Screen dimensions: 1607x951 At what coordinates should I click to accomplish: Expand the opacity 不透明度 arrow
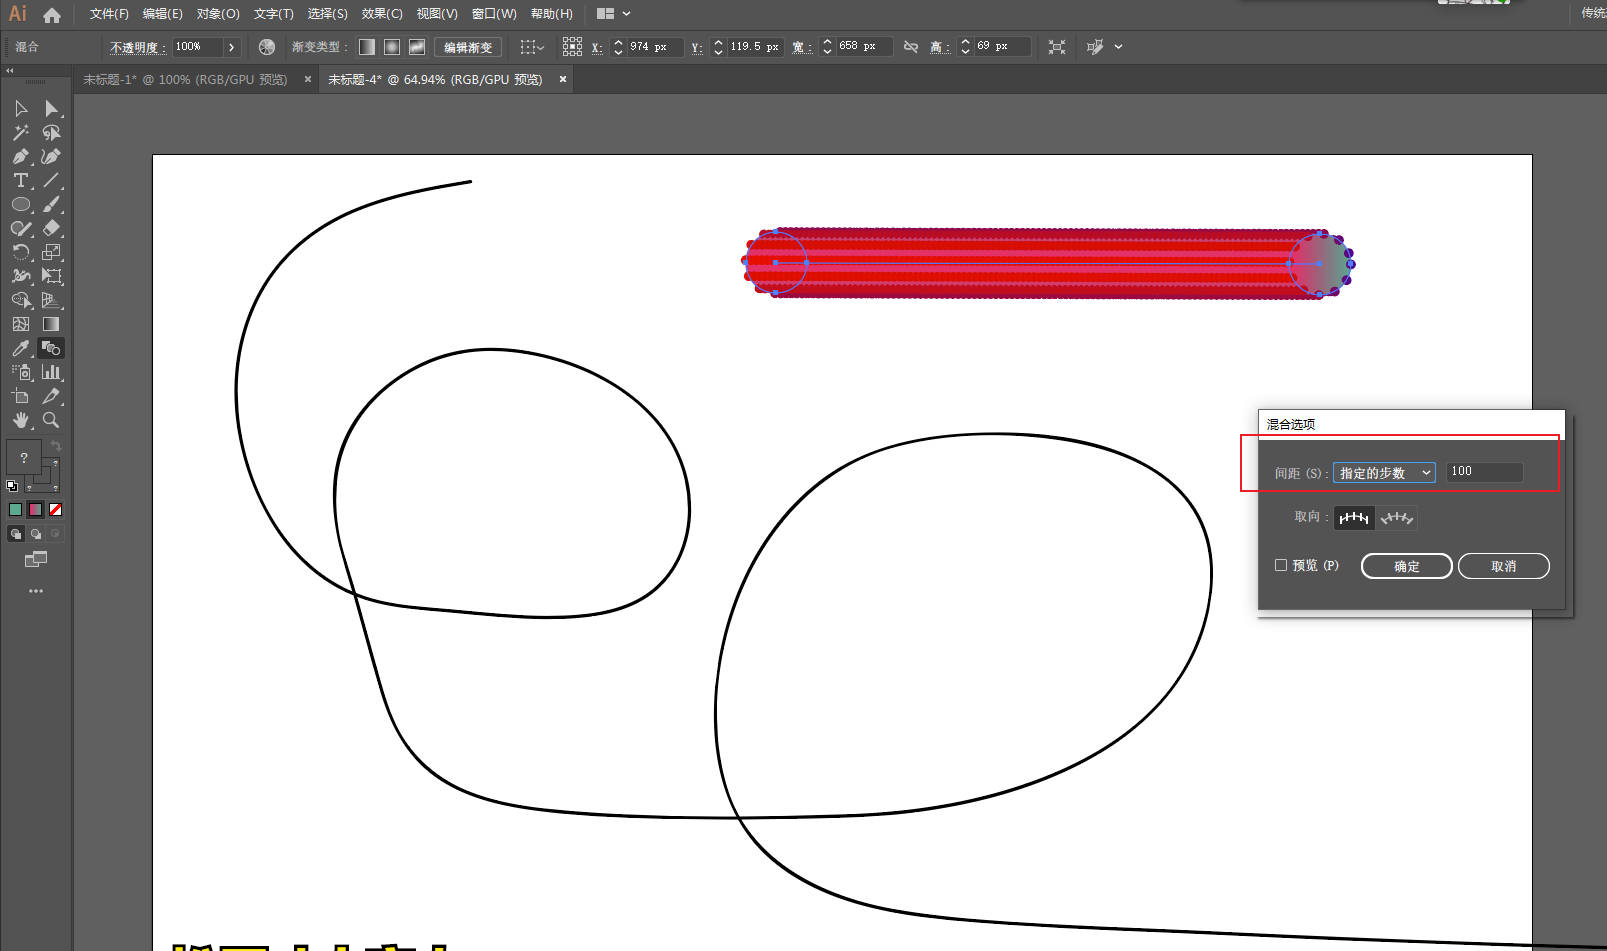click(x=232, y=47)
